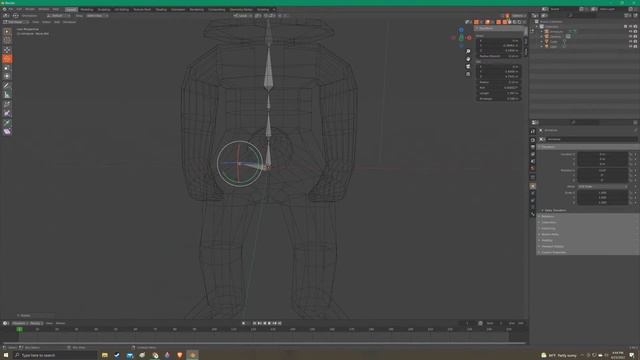Collapse first object row in Outliner
The image size is (640, 360).
click(x=542, y=31)
